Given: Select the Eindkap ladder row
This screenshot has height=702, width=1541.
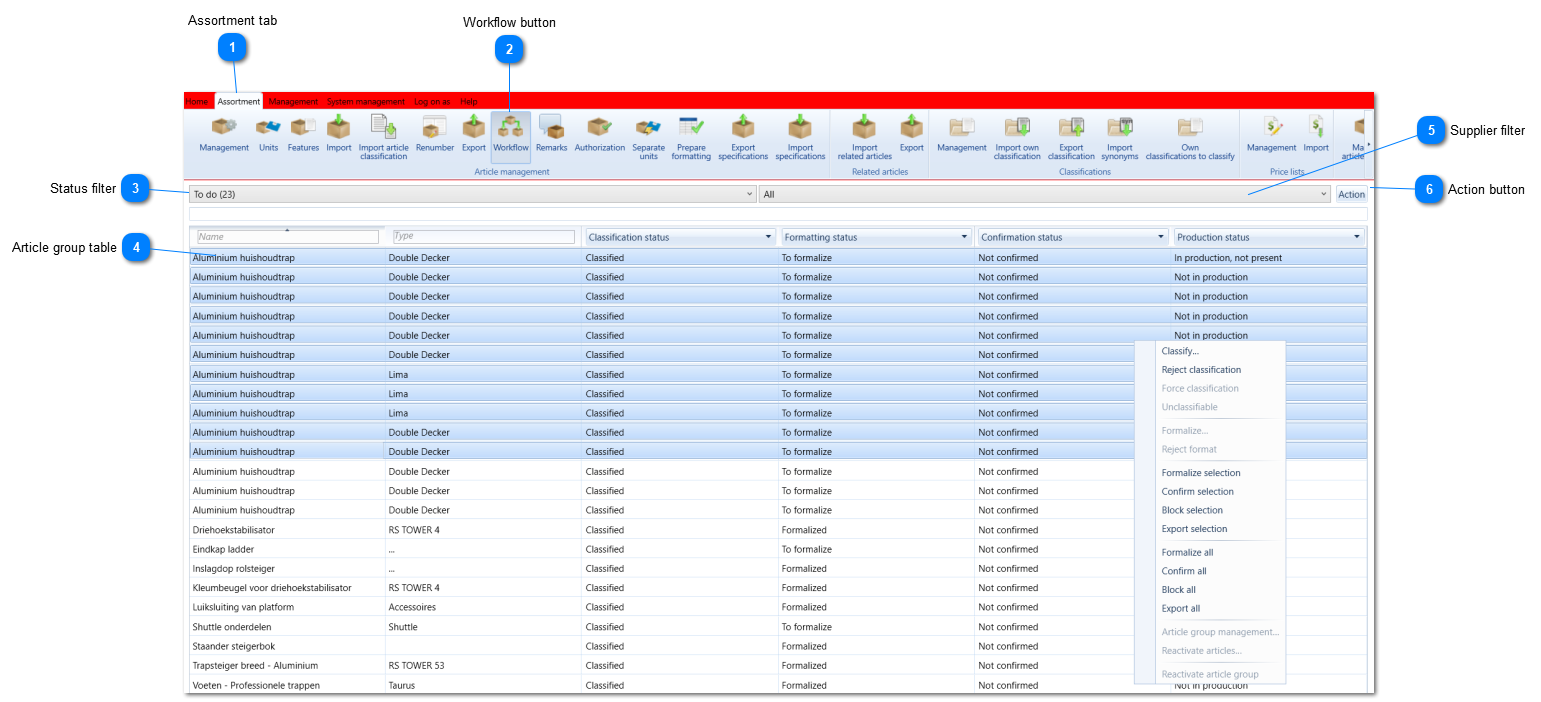Looking at the screenshot, I should 778,549.
